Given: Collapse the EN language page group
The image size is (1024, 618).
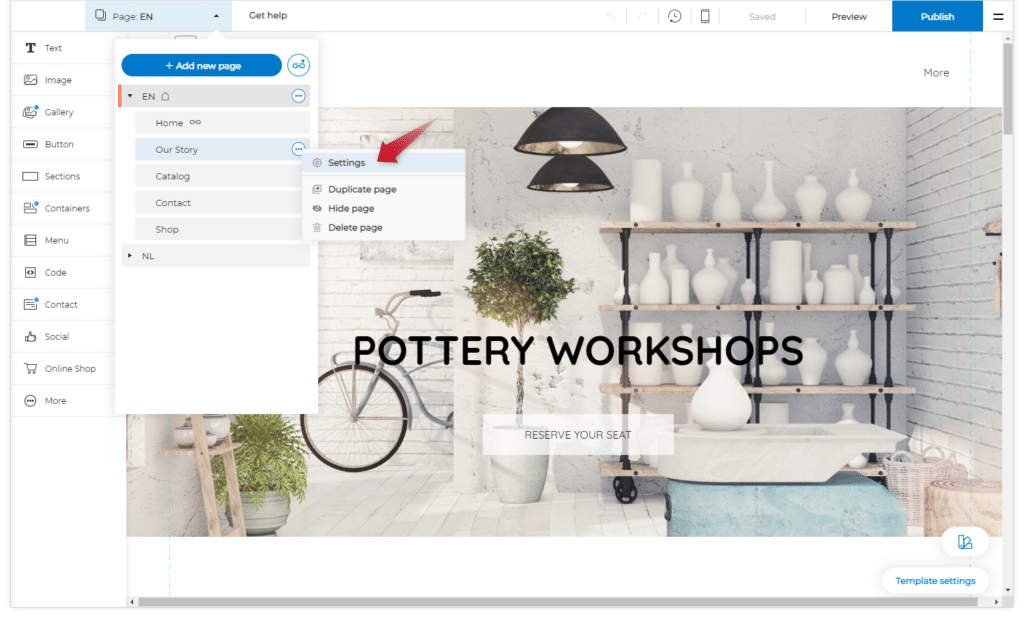Looking at the screenshot, I should click(x=130, y=96).
